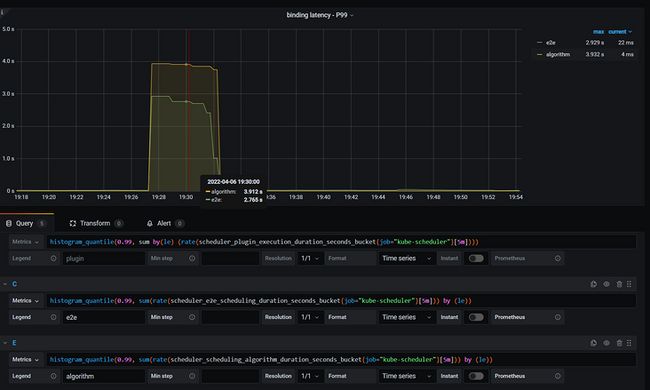Screen dimensions: 650x390
Task: Click the Min step input in query E
Action: 230,376
